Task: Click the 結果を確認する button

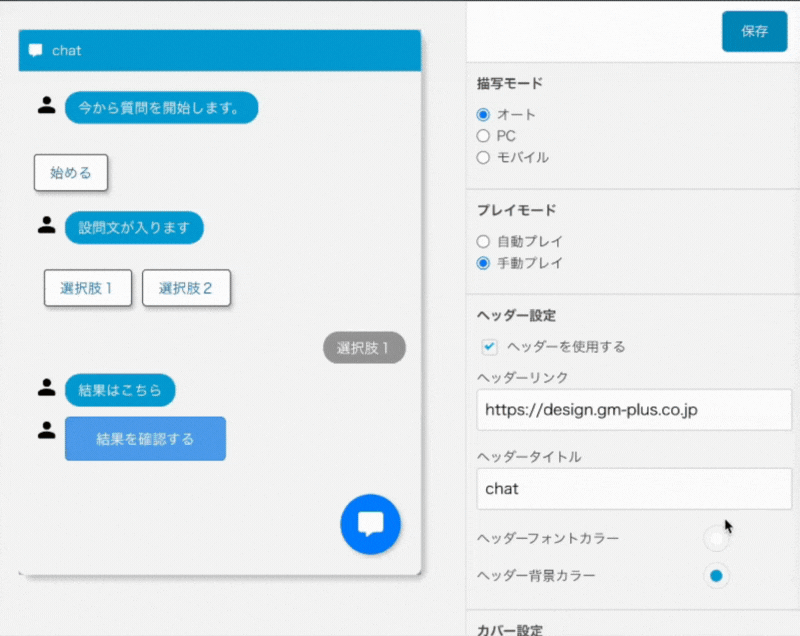Action: (145, 439)
